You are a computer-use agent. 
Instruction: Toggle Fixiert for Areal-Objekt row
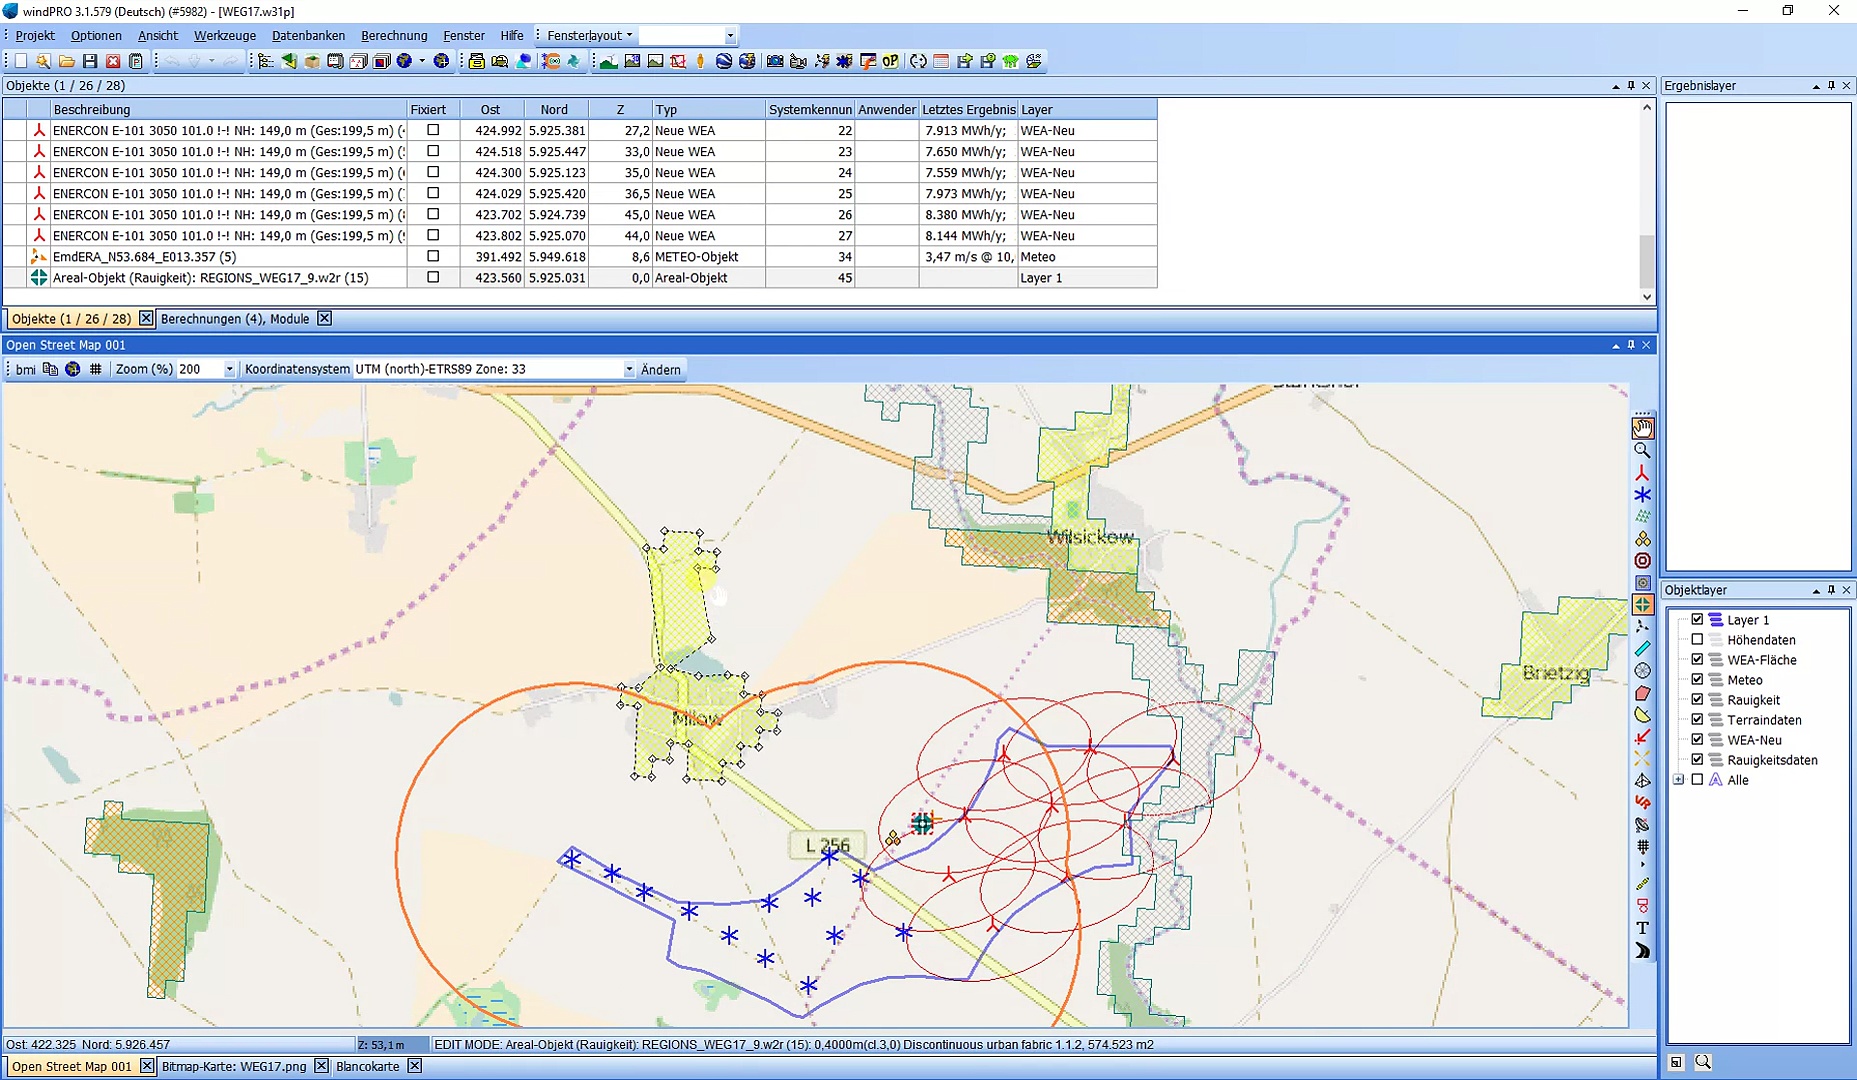[x=433, y=277]
